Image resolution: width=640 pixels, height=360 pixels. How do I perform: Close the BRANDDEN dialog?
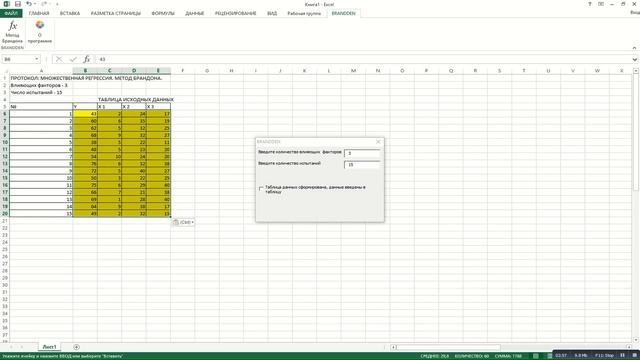[x=378, y=142]
